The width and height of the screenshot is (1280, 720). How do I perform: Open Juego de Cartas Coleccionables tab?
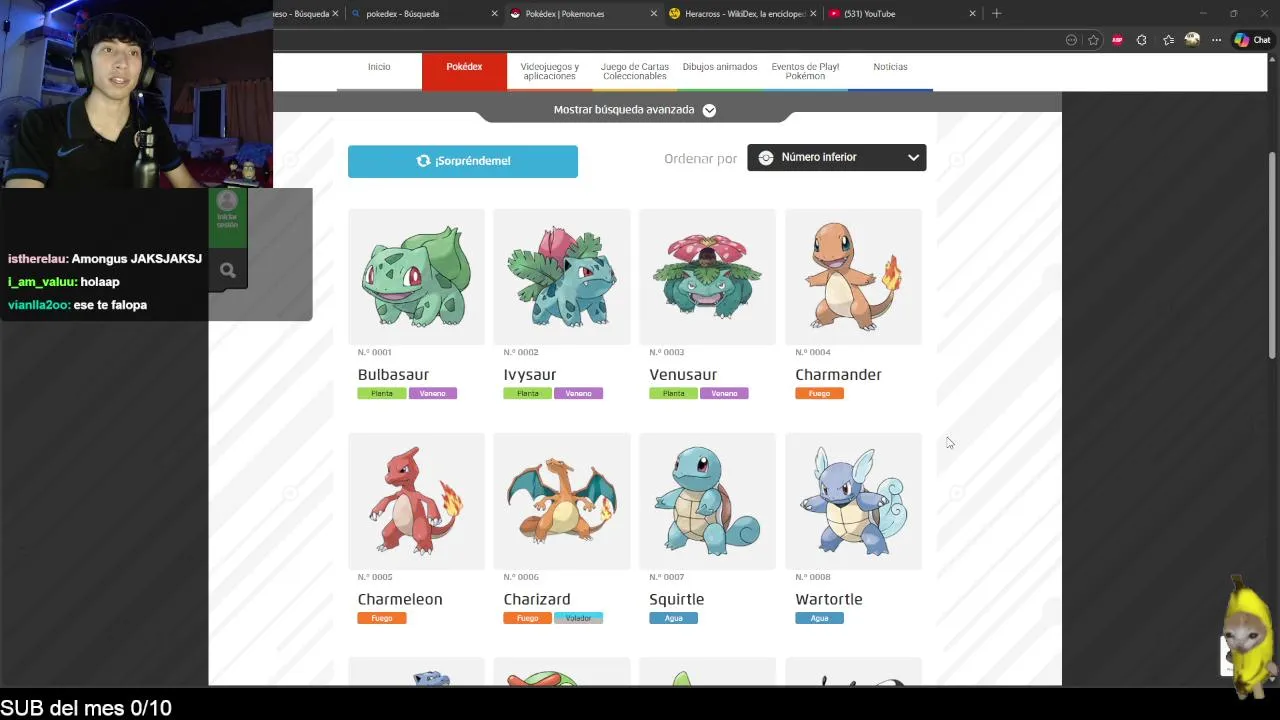click(x=634, y=72)
